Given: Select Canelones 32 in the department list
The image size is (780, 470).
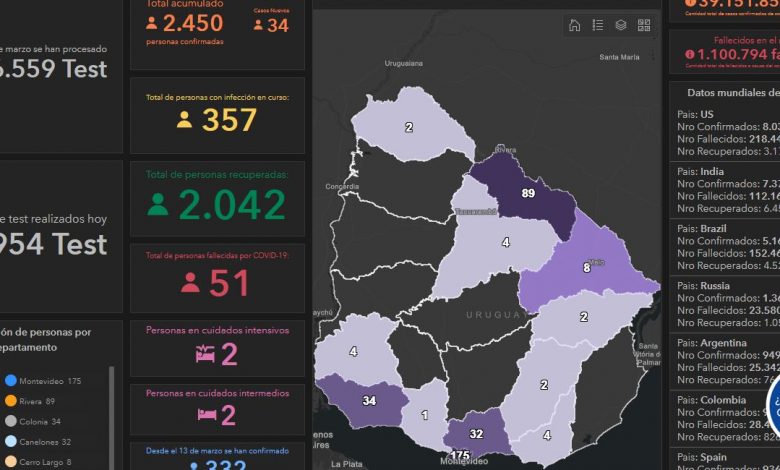Looking at the screenshot, I should (x=45, y=442).
